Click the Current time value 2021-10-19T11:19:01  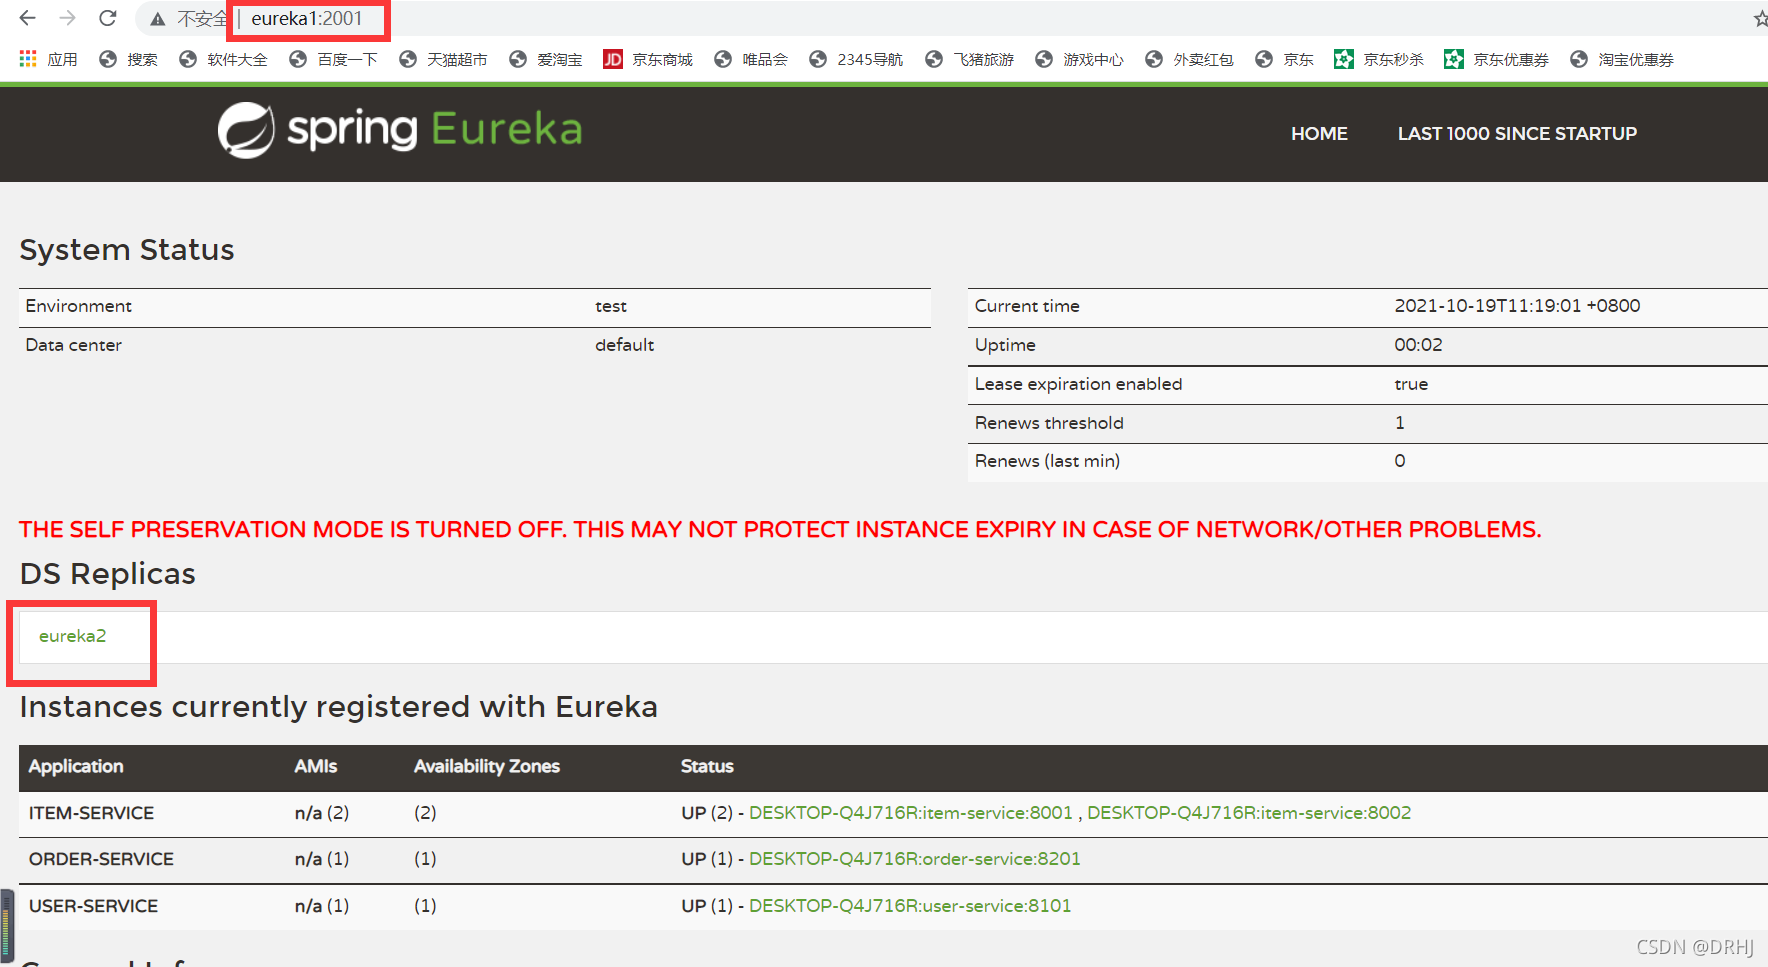click(x=1517, y=306)
